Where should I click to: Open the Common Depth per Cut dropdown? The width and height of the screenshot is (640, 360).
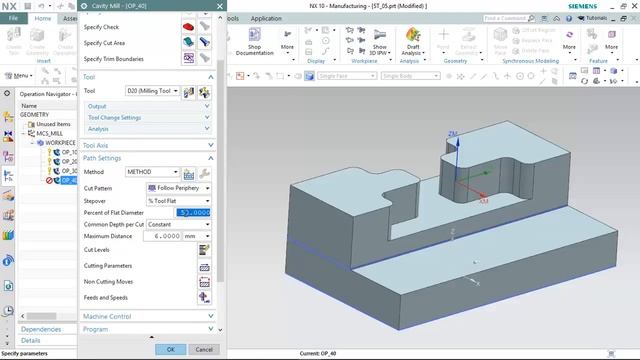click(x=178, y=224)
